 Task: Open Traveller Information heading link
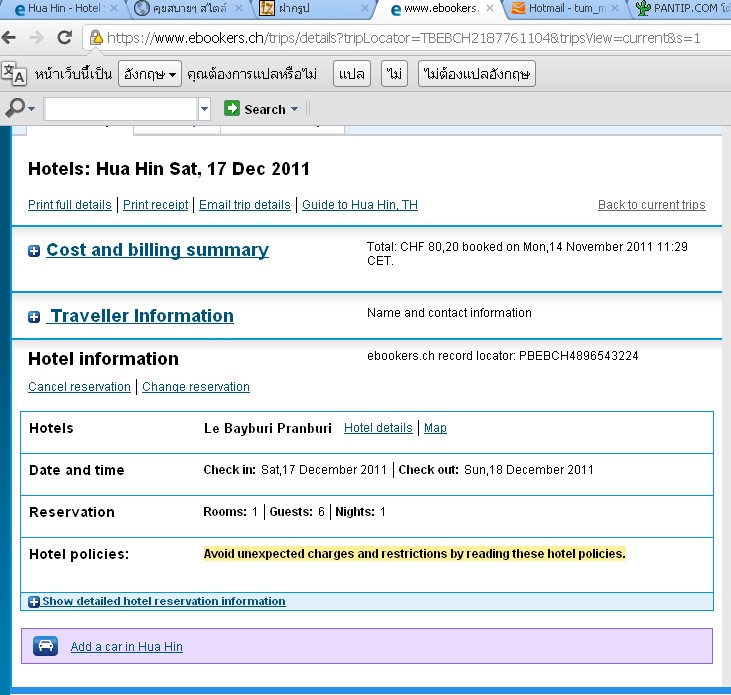pos(140,316)
